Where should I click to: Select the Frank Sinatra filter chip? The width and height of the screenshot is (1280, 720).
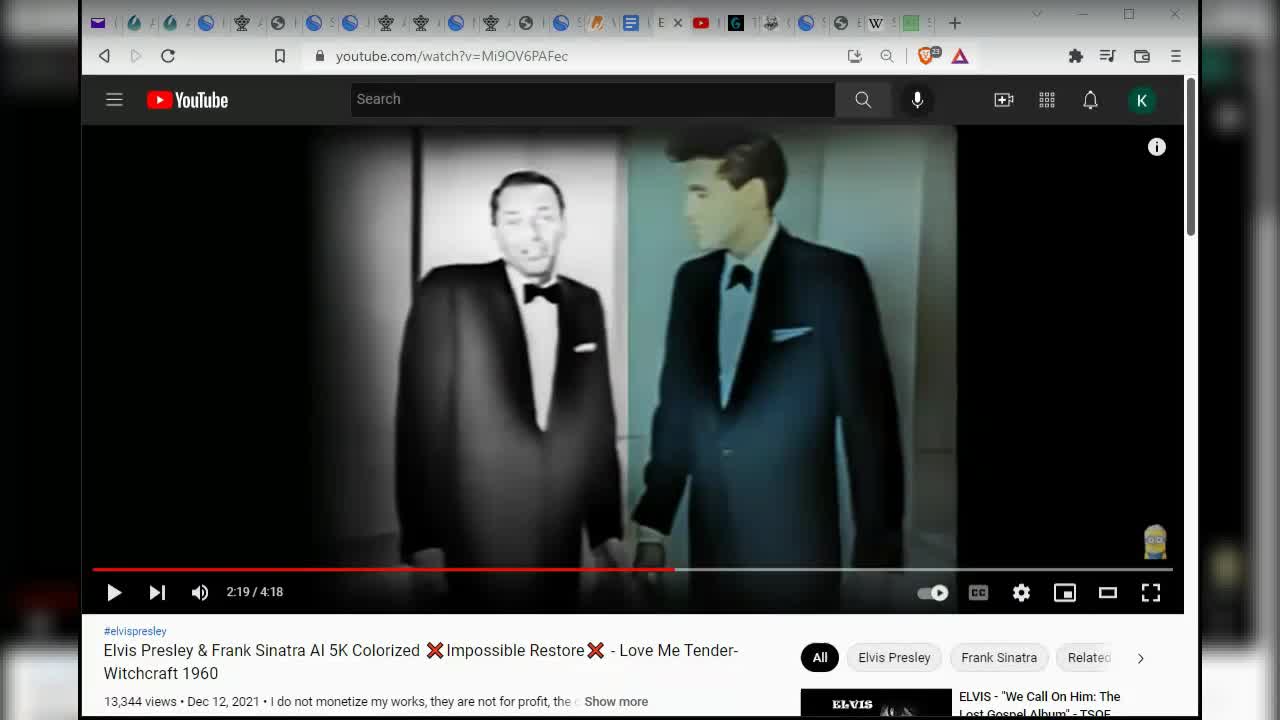tap(999, 657)
